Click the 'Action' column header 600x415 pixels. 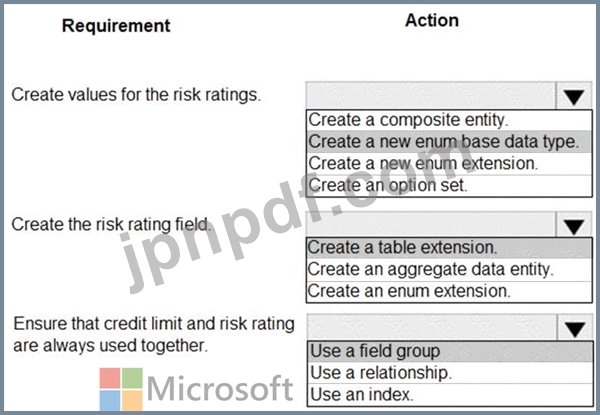[432, 20]
